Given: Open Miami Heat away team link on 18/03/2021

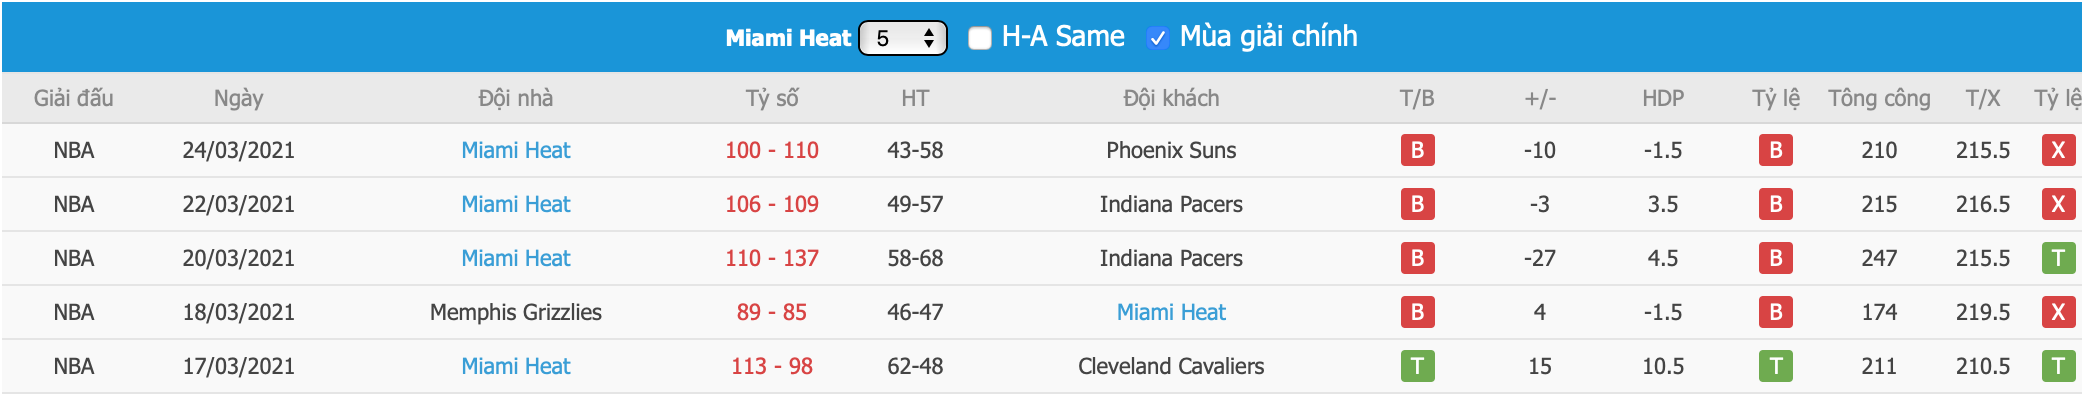Looking at the screenshot, I should click(1171, 312).
